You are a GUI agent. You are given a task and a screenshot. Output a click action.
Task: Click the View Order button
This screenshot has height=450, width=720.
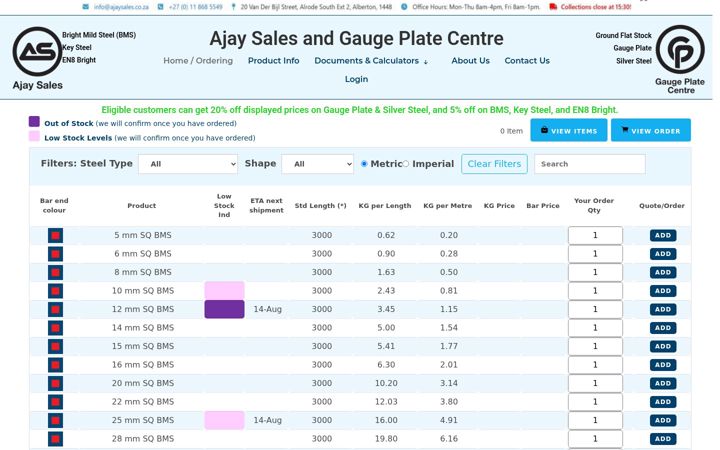(x=651, y=130)
